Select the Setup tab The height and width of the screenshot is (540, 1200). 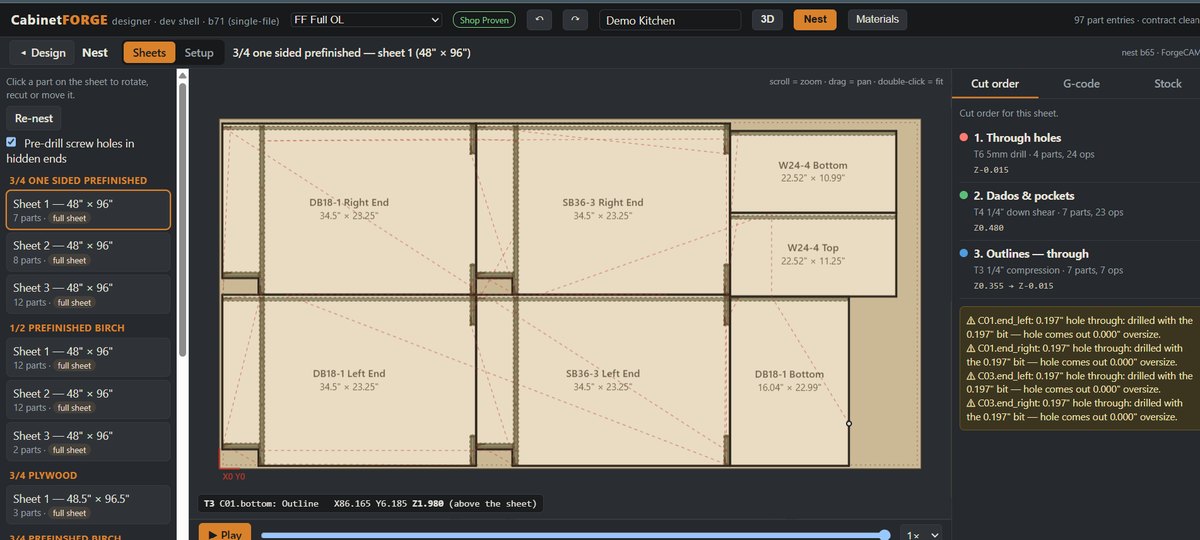199,53
